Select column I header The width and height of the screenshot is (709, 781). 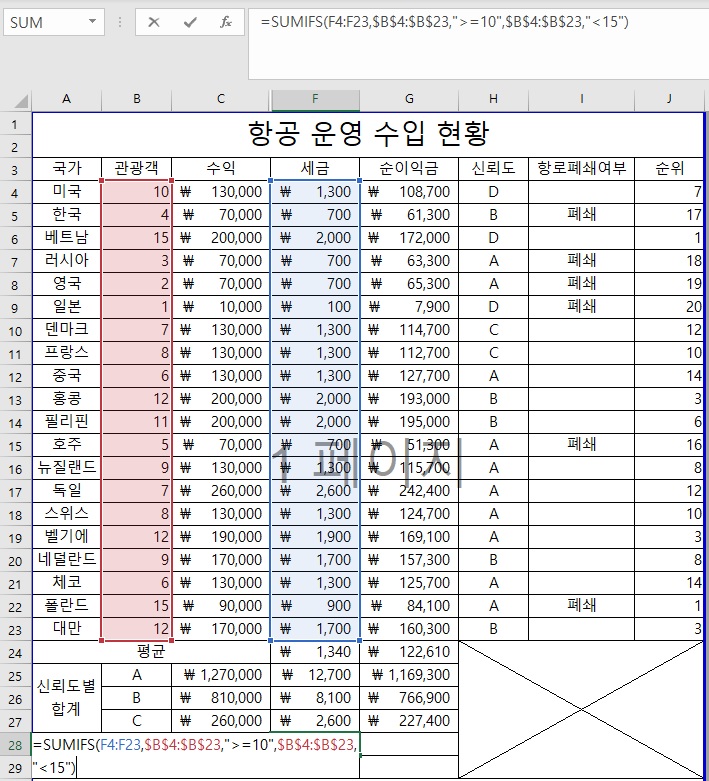(581, 99)
